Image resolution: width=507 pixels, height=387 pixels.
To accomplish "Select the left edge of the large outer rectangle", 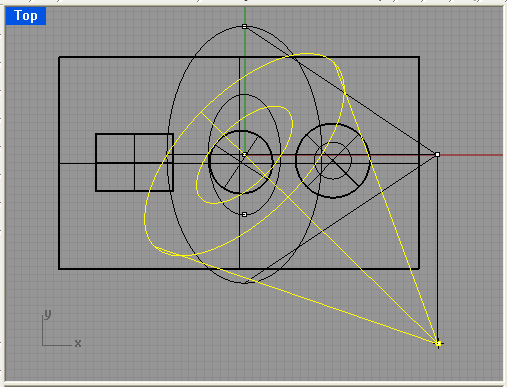I will [59, 163].
